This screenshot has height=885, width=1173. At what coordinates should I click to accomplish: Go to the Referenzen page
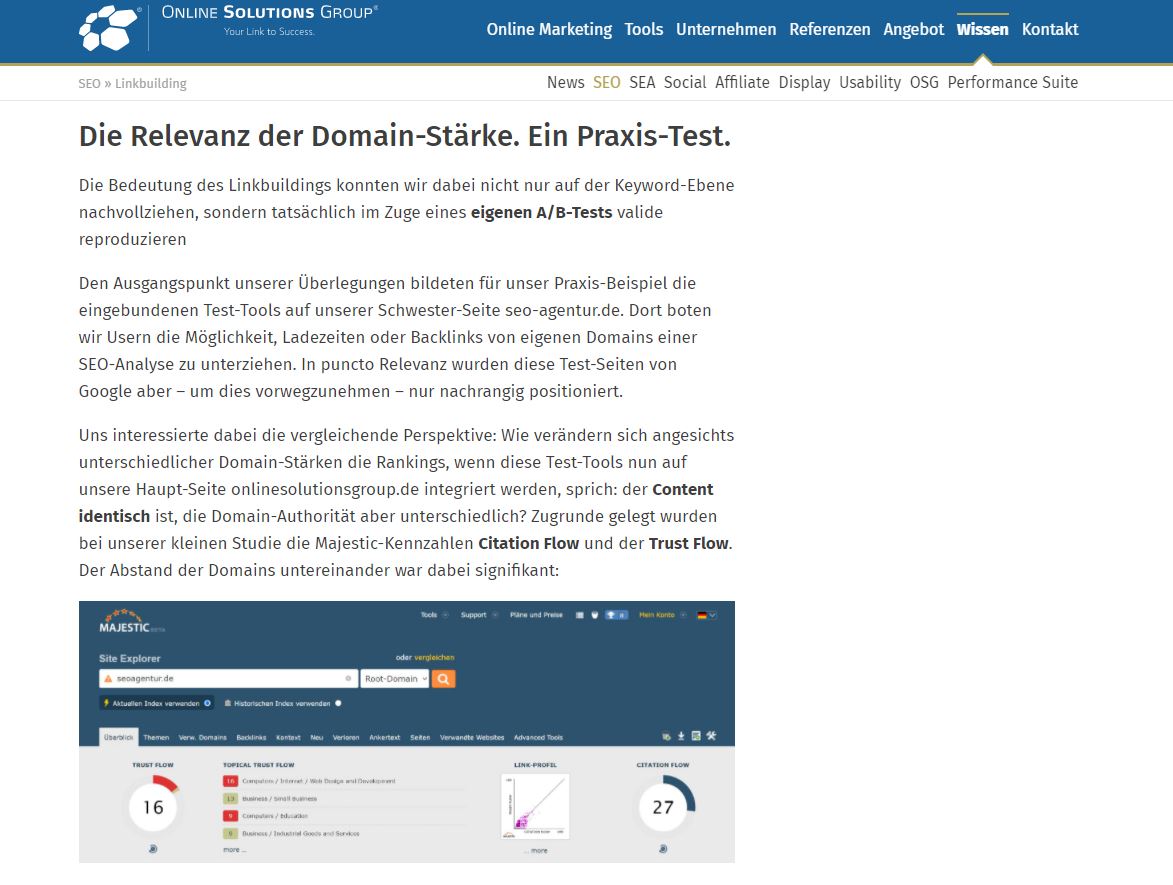[830, 29]
